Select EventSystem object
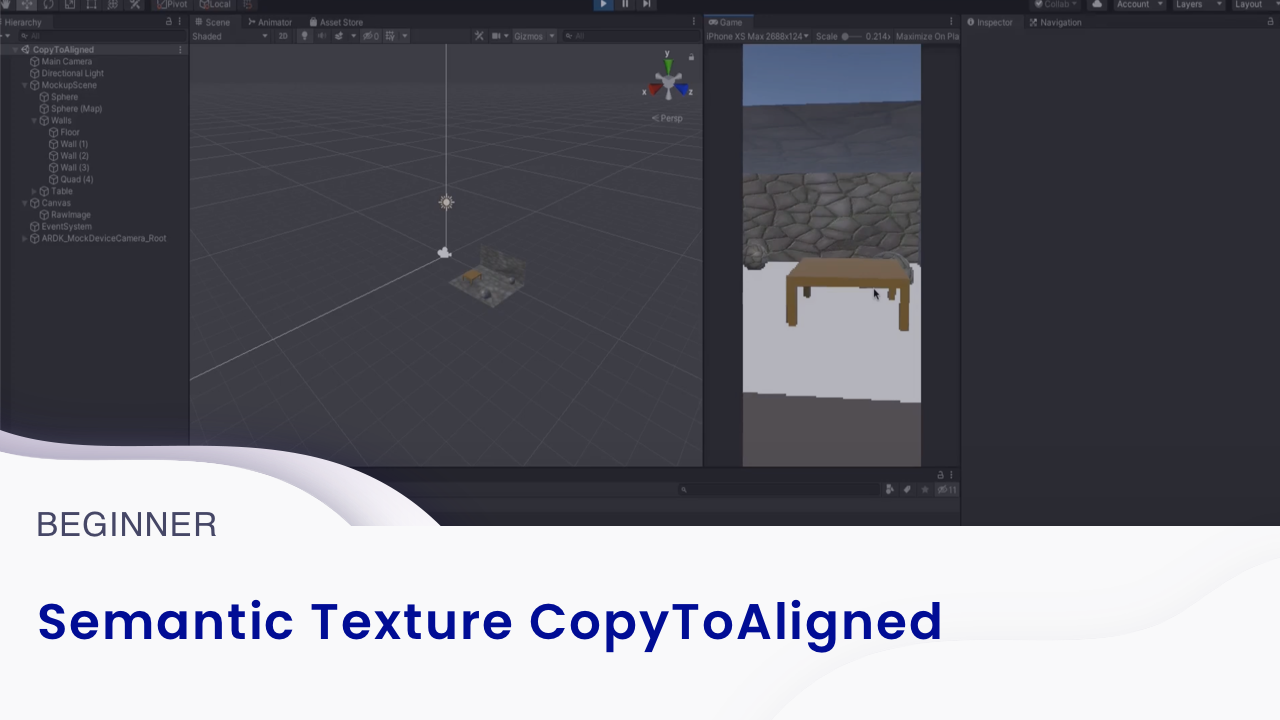Viewport: 1280px width, 720px height. pyautogui.click(x=66, y=226)
